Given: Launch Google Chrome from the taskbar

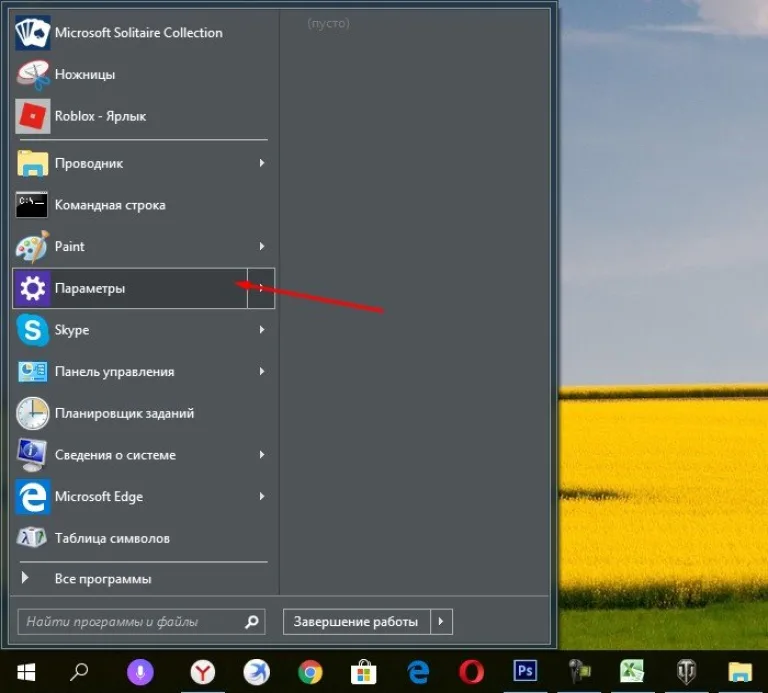Looking at the screenshot, I should pyautogui.click(x=311, y=672).
